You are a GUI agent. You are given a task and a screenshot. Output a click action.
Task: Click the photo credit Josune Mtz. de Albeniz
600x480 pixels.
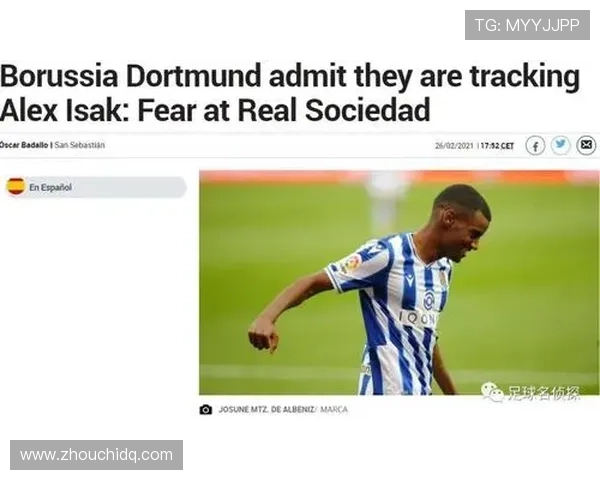(266, 410)
